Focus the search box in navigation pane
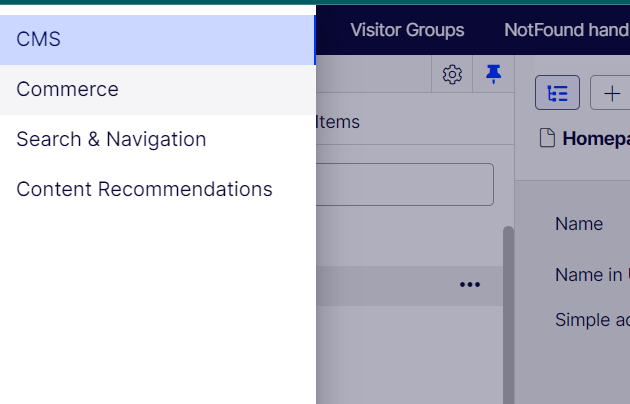 pyautogui.click(x=405, y=185)
